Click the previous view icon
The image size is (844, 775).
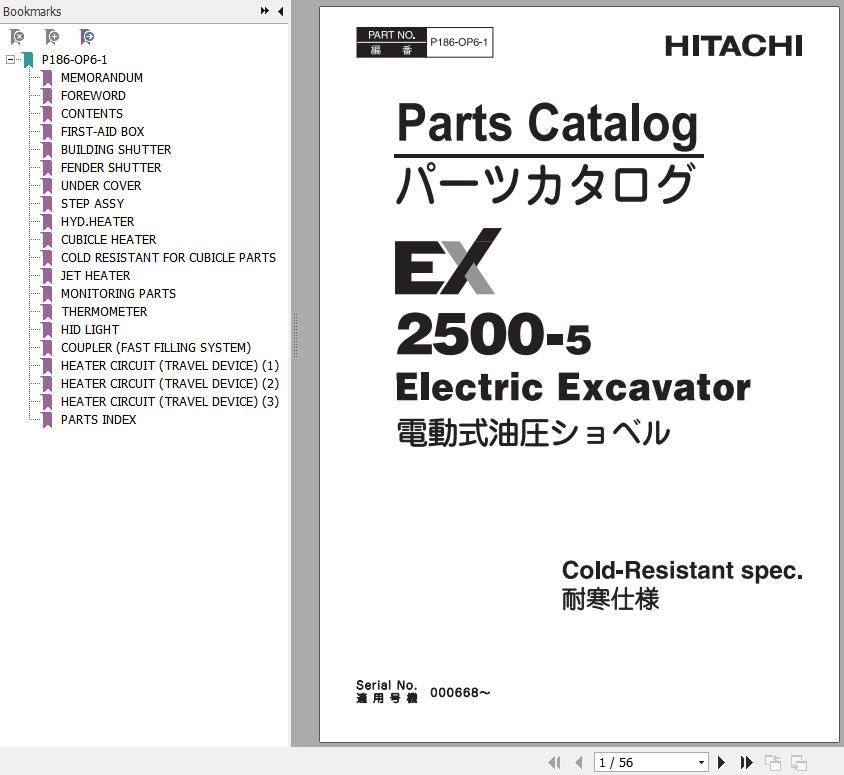tap(773, 763)
